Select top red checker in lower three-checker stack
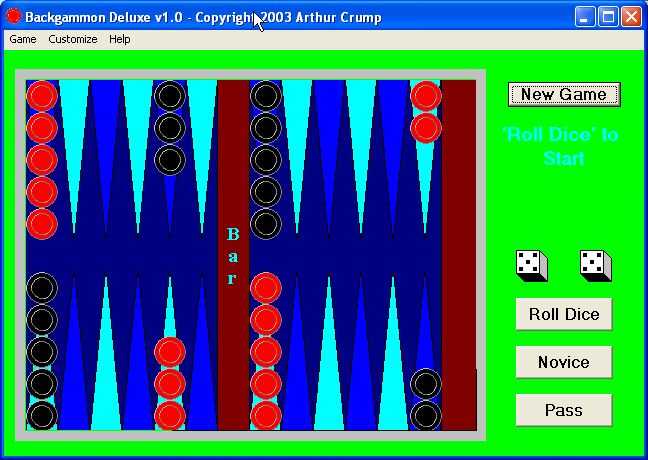This screenshot has width=648, height=460. (x=170, y=352)
